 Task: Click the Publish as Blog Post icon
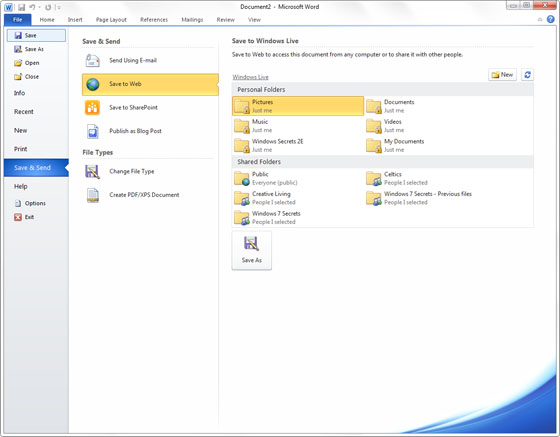point(92,131)
